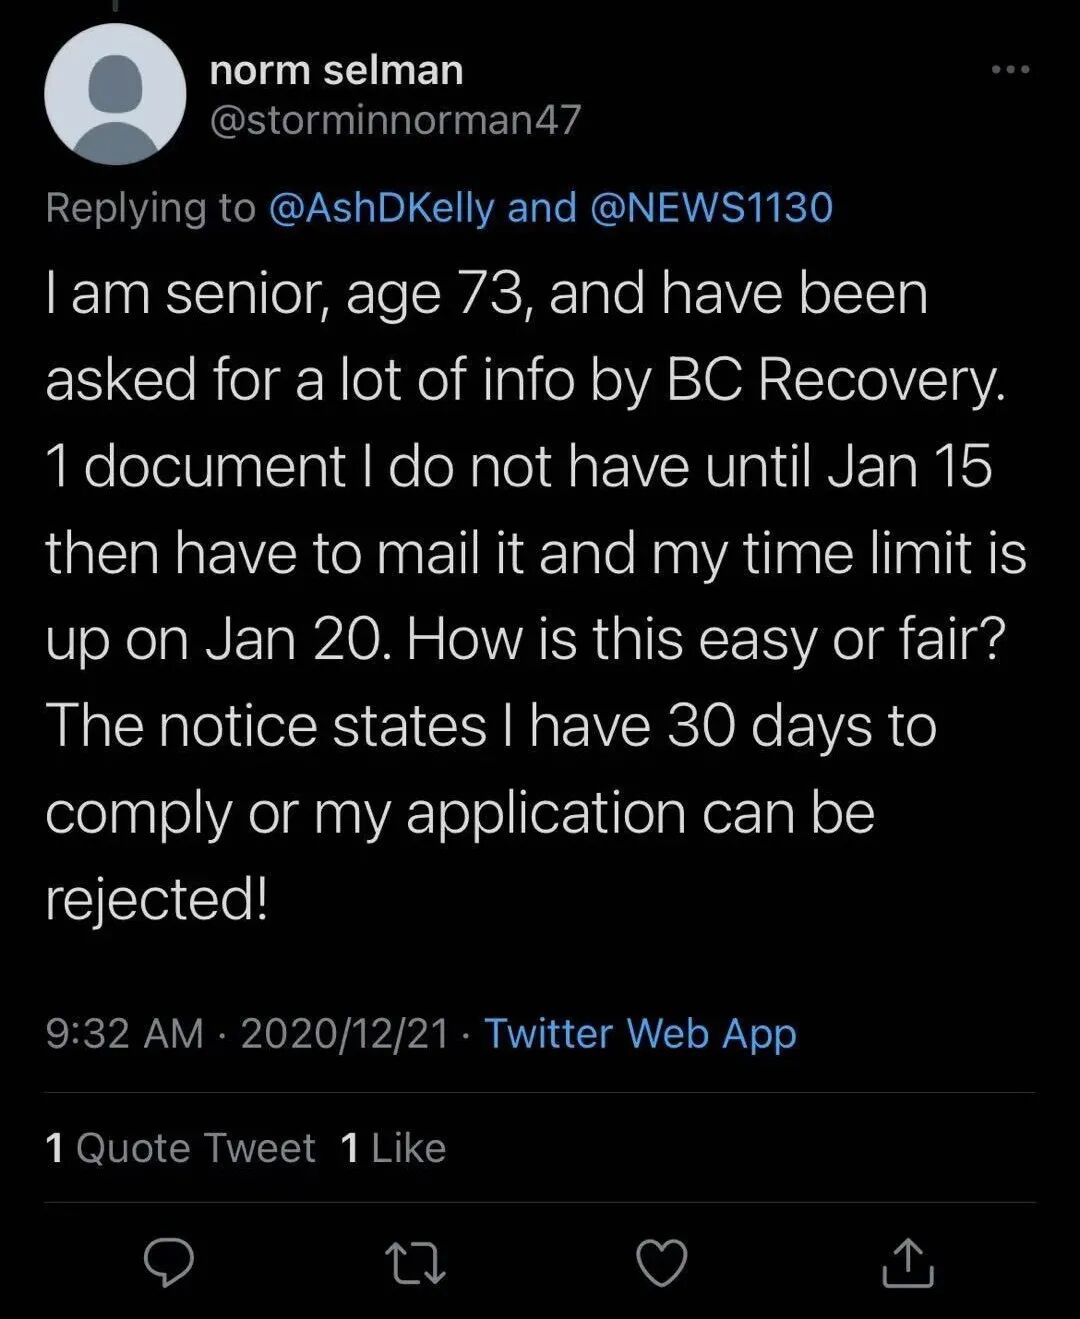Click the word 'rejected!' in the tweet
The image size is (1080, 1319).
[156, 899]
